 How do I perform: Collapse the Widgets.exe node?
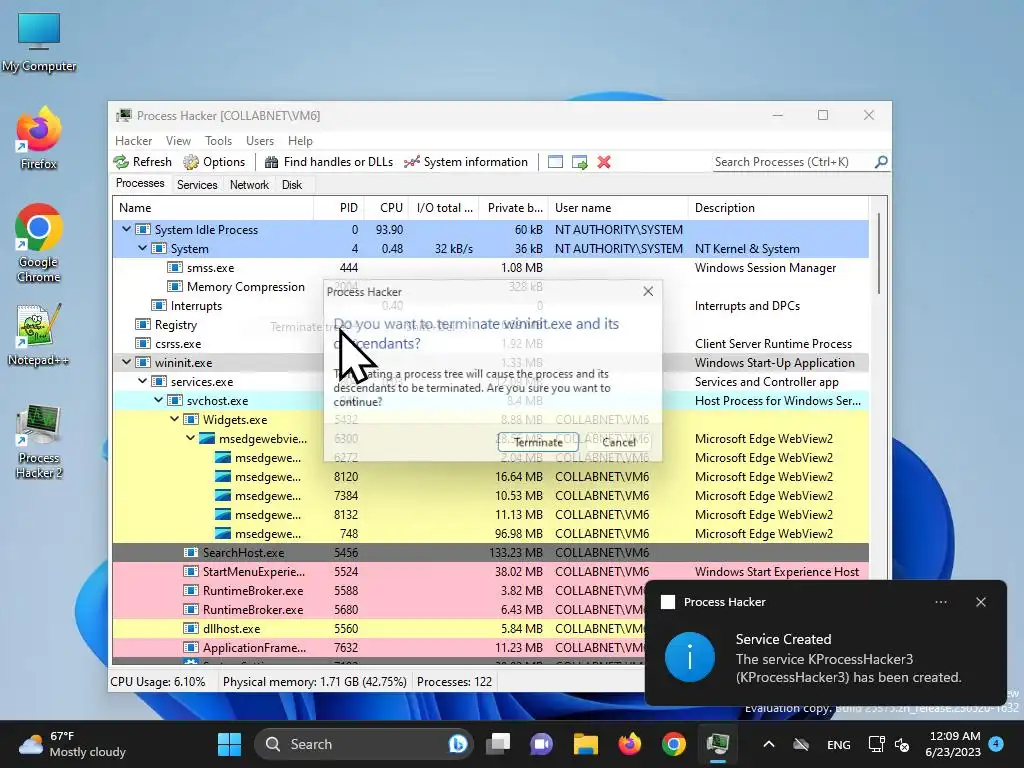[174, 419]
